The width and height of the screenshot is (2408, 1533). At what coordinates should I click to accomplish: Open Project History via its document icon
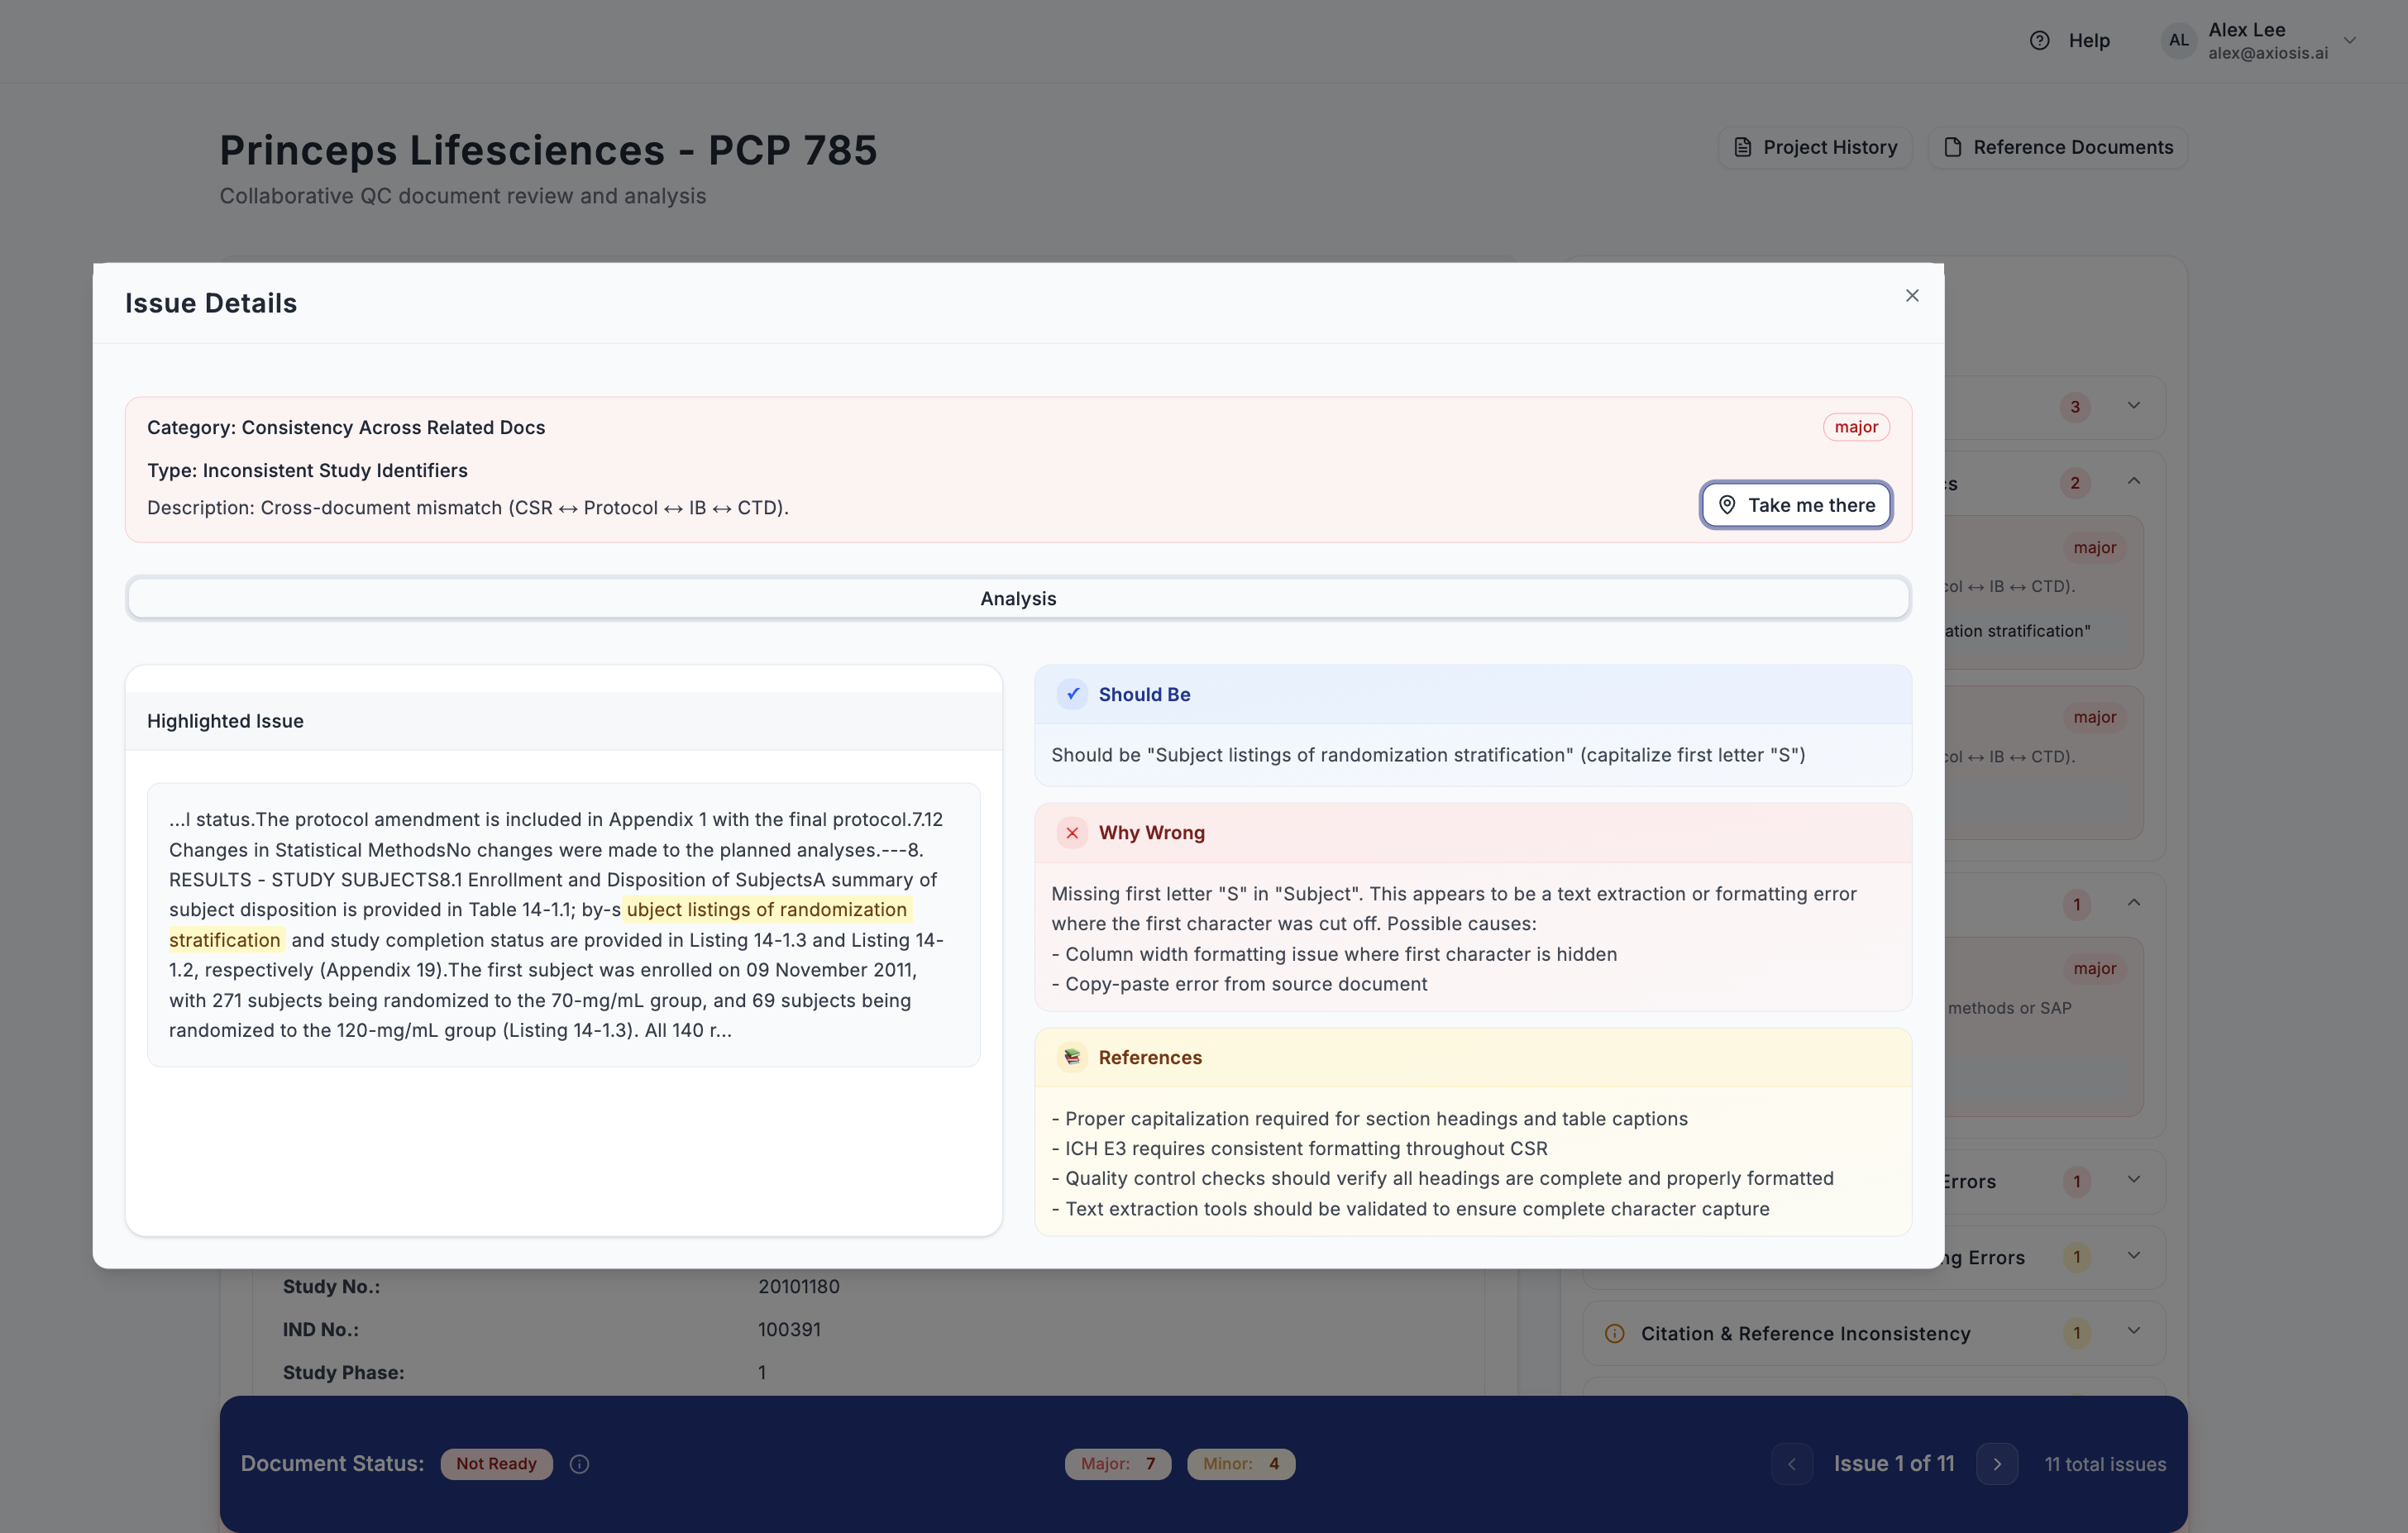[1743, 146]
